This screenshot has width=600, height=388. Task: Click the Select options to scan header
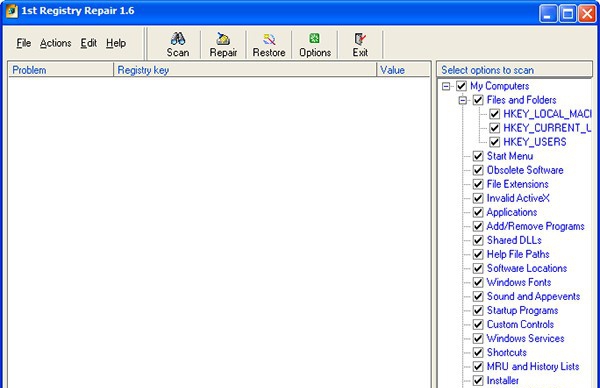tap(514, 70)
